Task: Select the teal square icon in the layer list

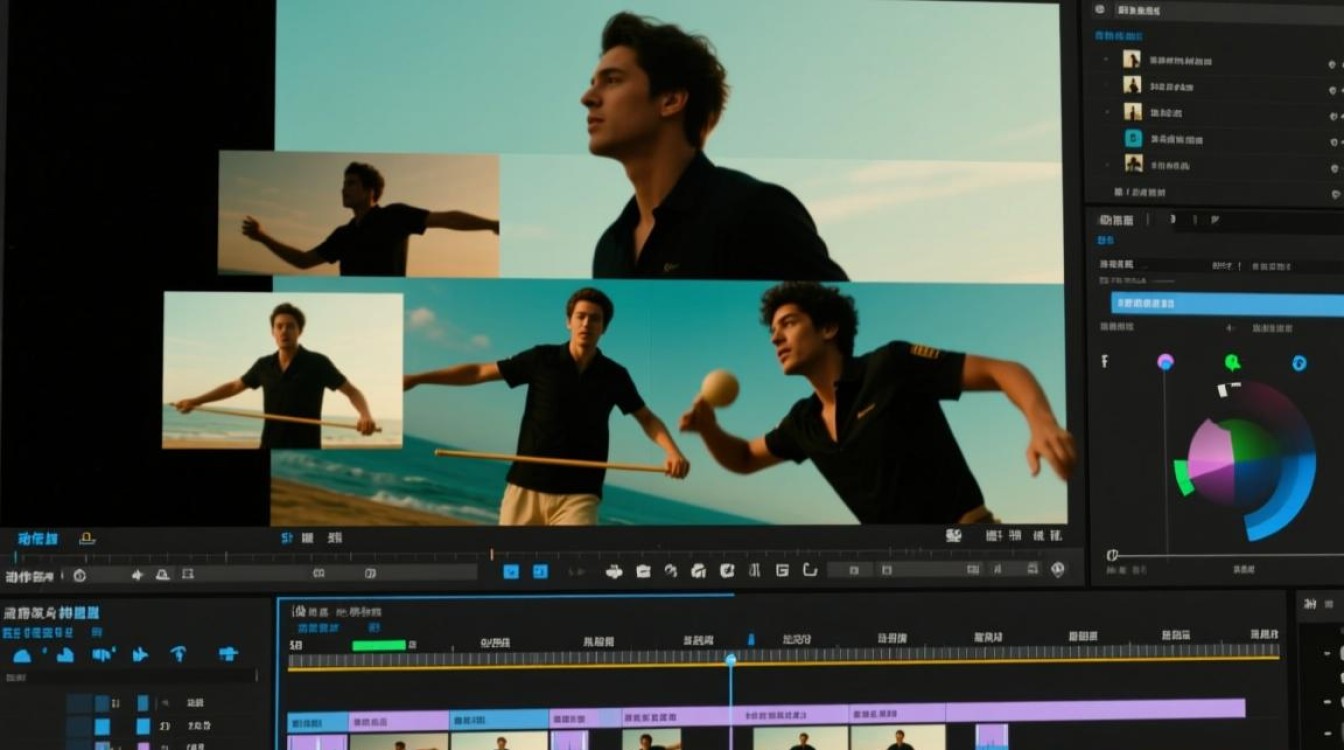Action: pos(1133,139)
